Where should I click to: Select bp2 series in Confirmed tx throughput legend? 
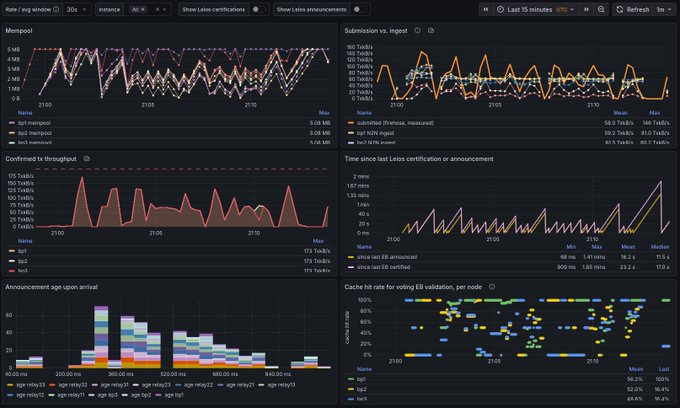pos(23,261)
